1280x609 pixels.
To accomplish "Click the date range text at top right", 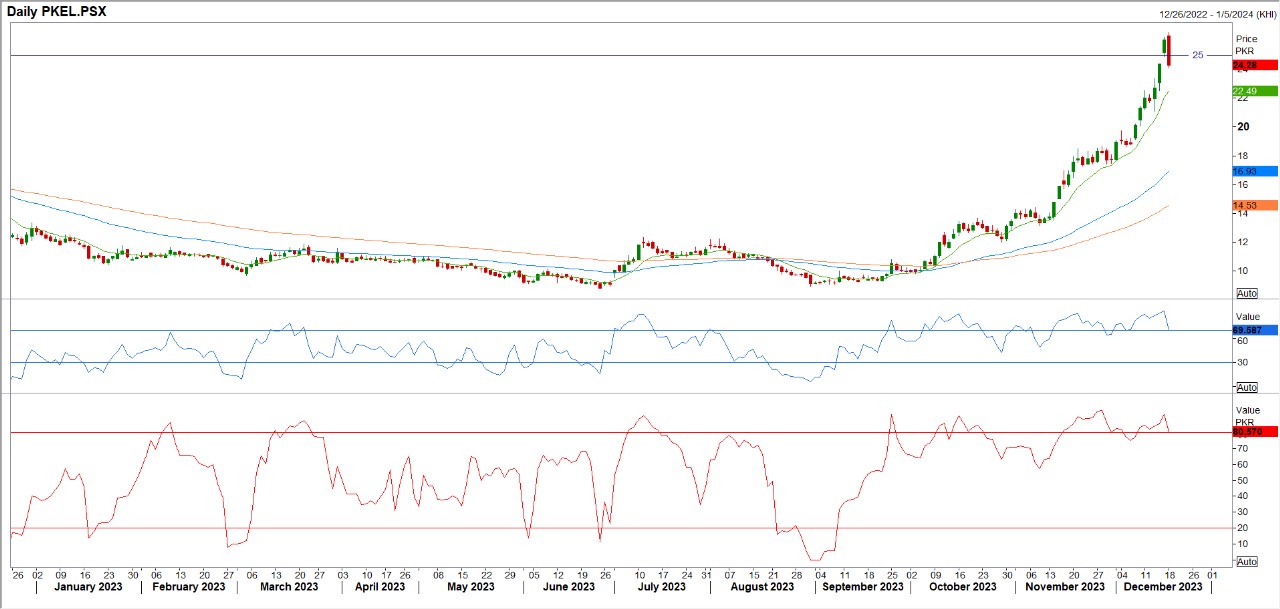I will [1215, 13].
